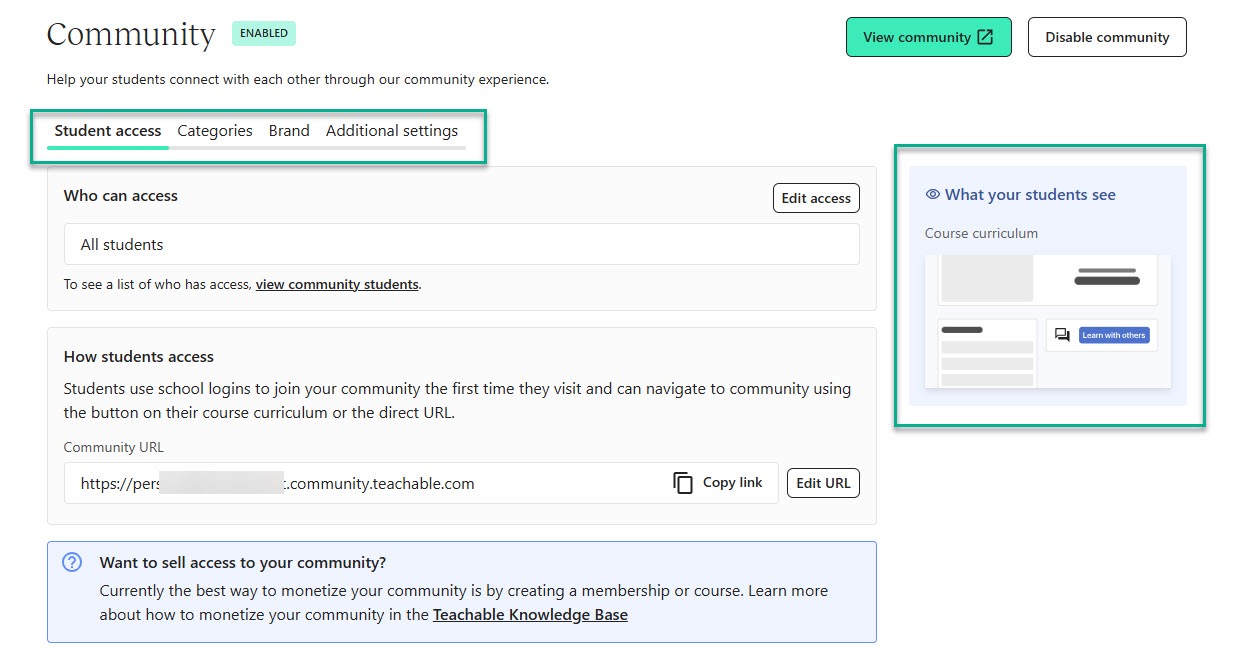Click the Disable community button

[1107, 37]
